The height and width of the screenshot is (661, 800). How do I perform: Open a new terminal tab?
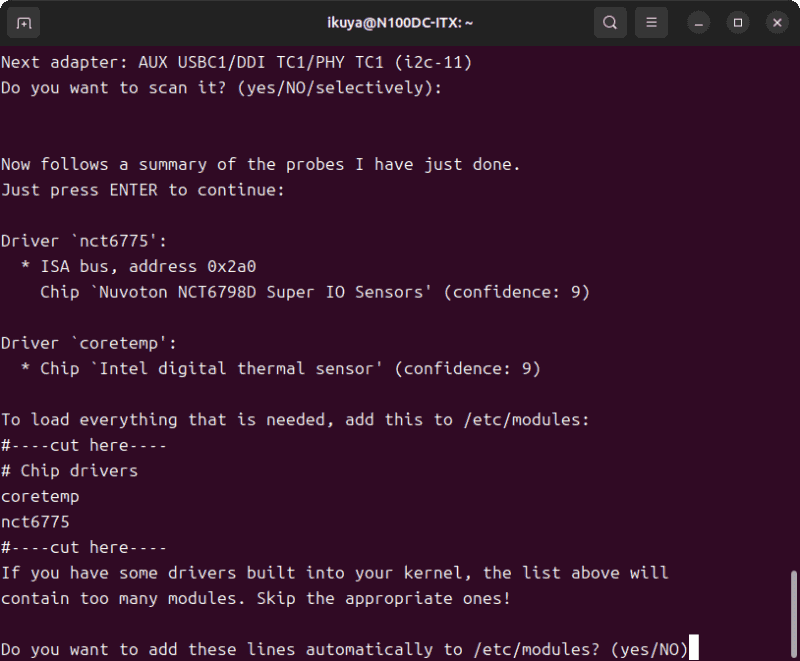[24, 22]
